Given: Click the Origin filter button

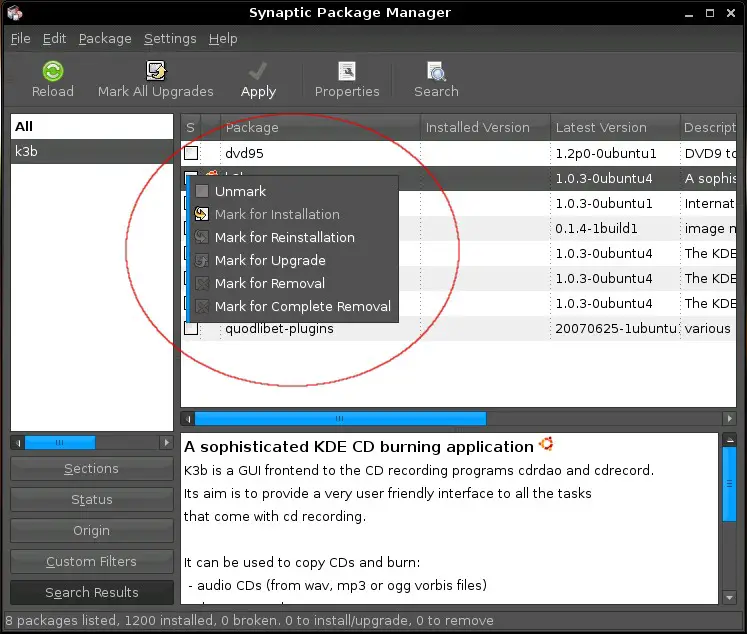Looking at the screenshot, I should [91, 531].
